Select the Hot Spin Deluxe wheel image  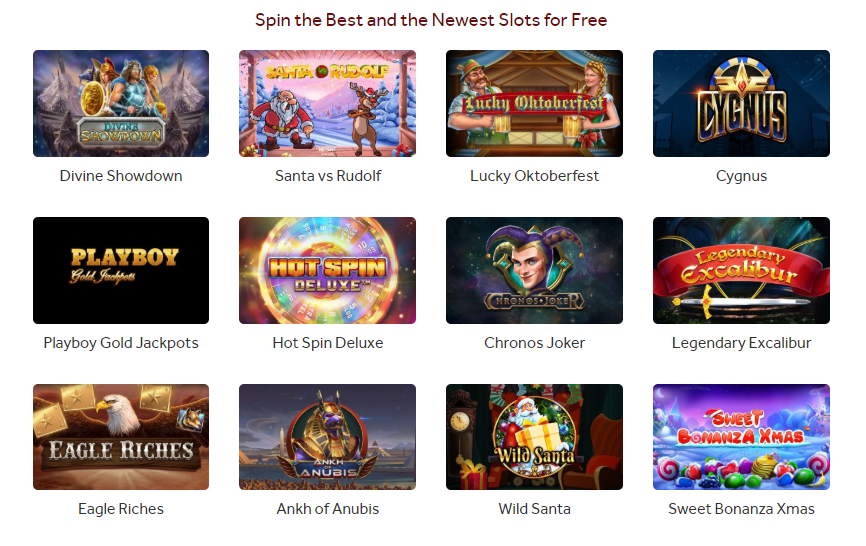point(328,271)
